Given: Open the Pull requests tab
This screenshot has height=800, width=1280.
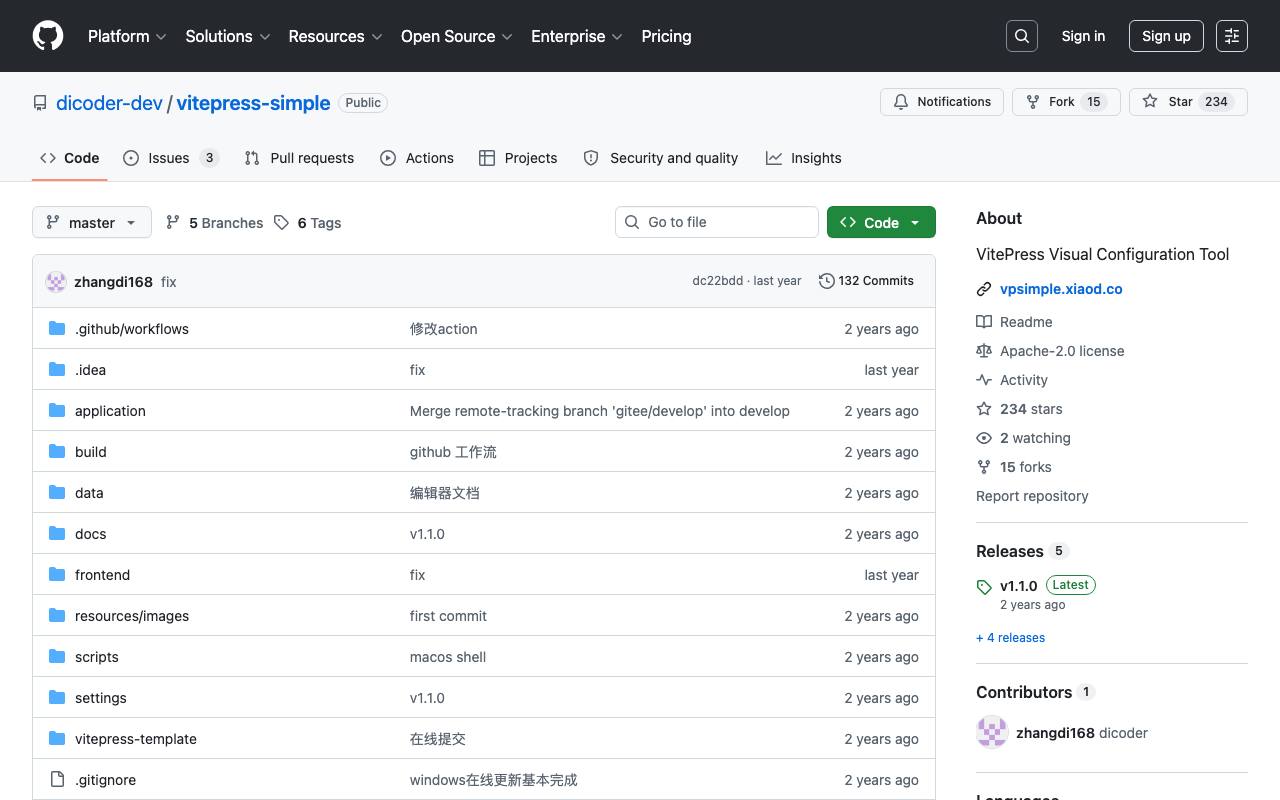Looking at the screenshot, I should click(299, 158).
